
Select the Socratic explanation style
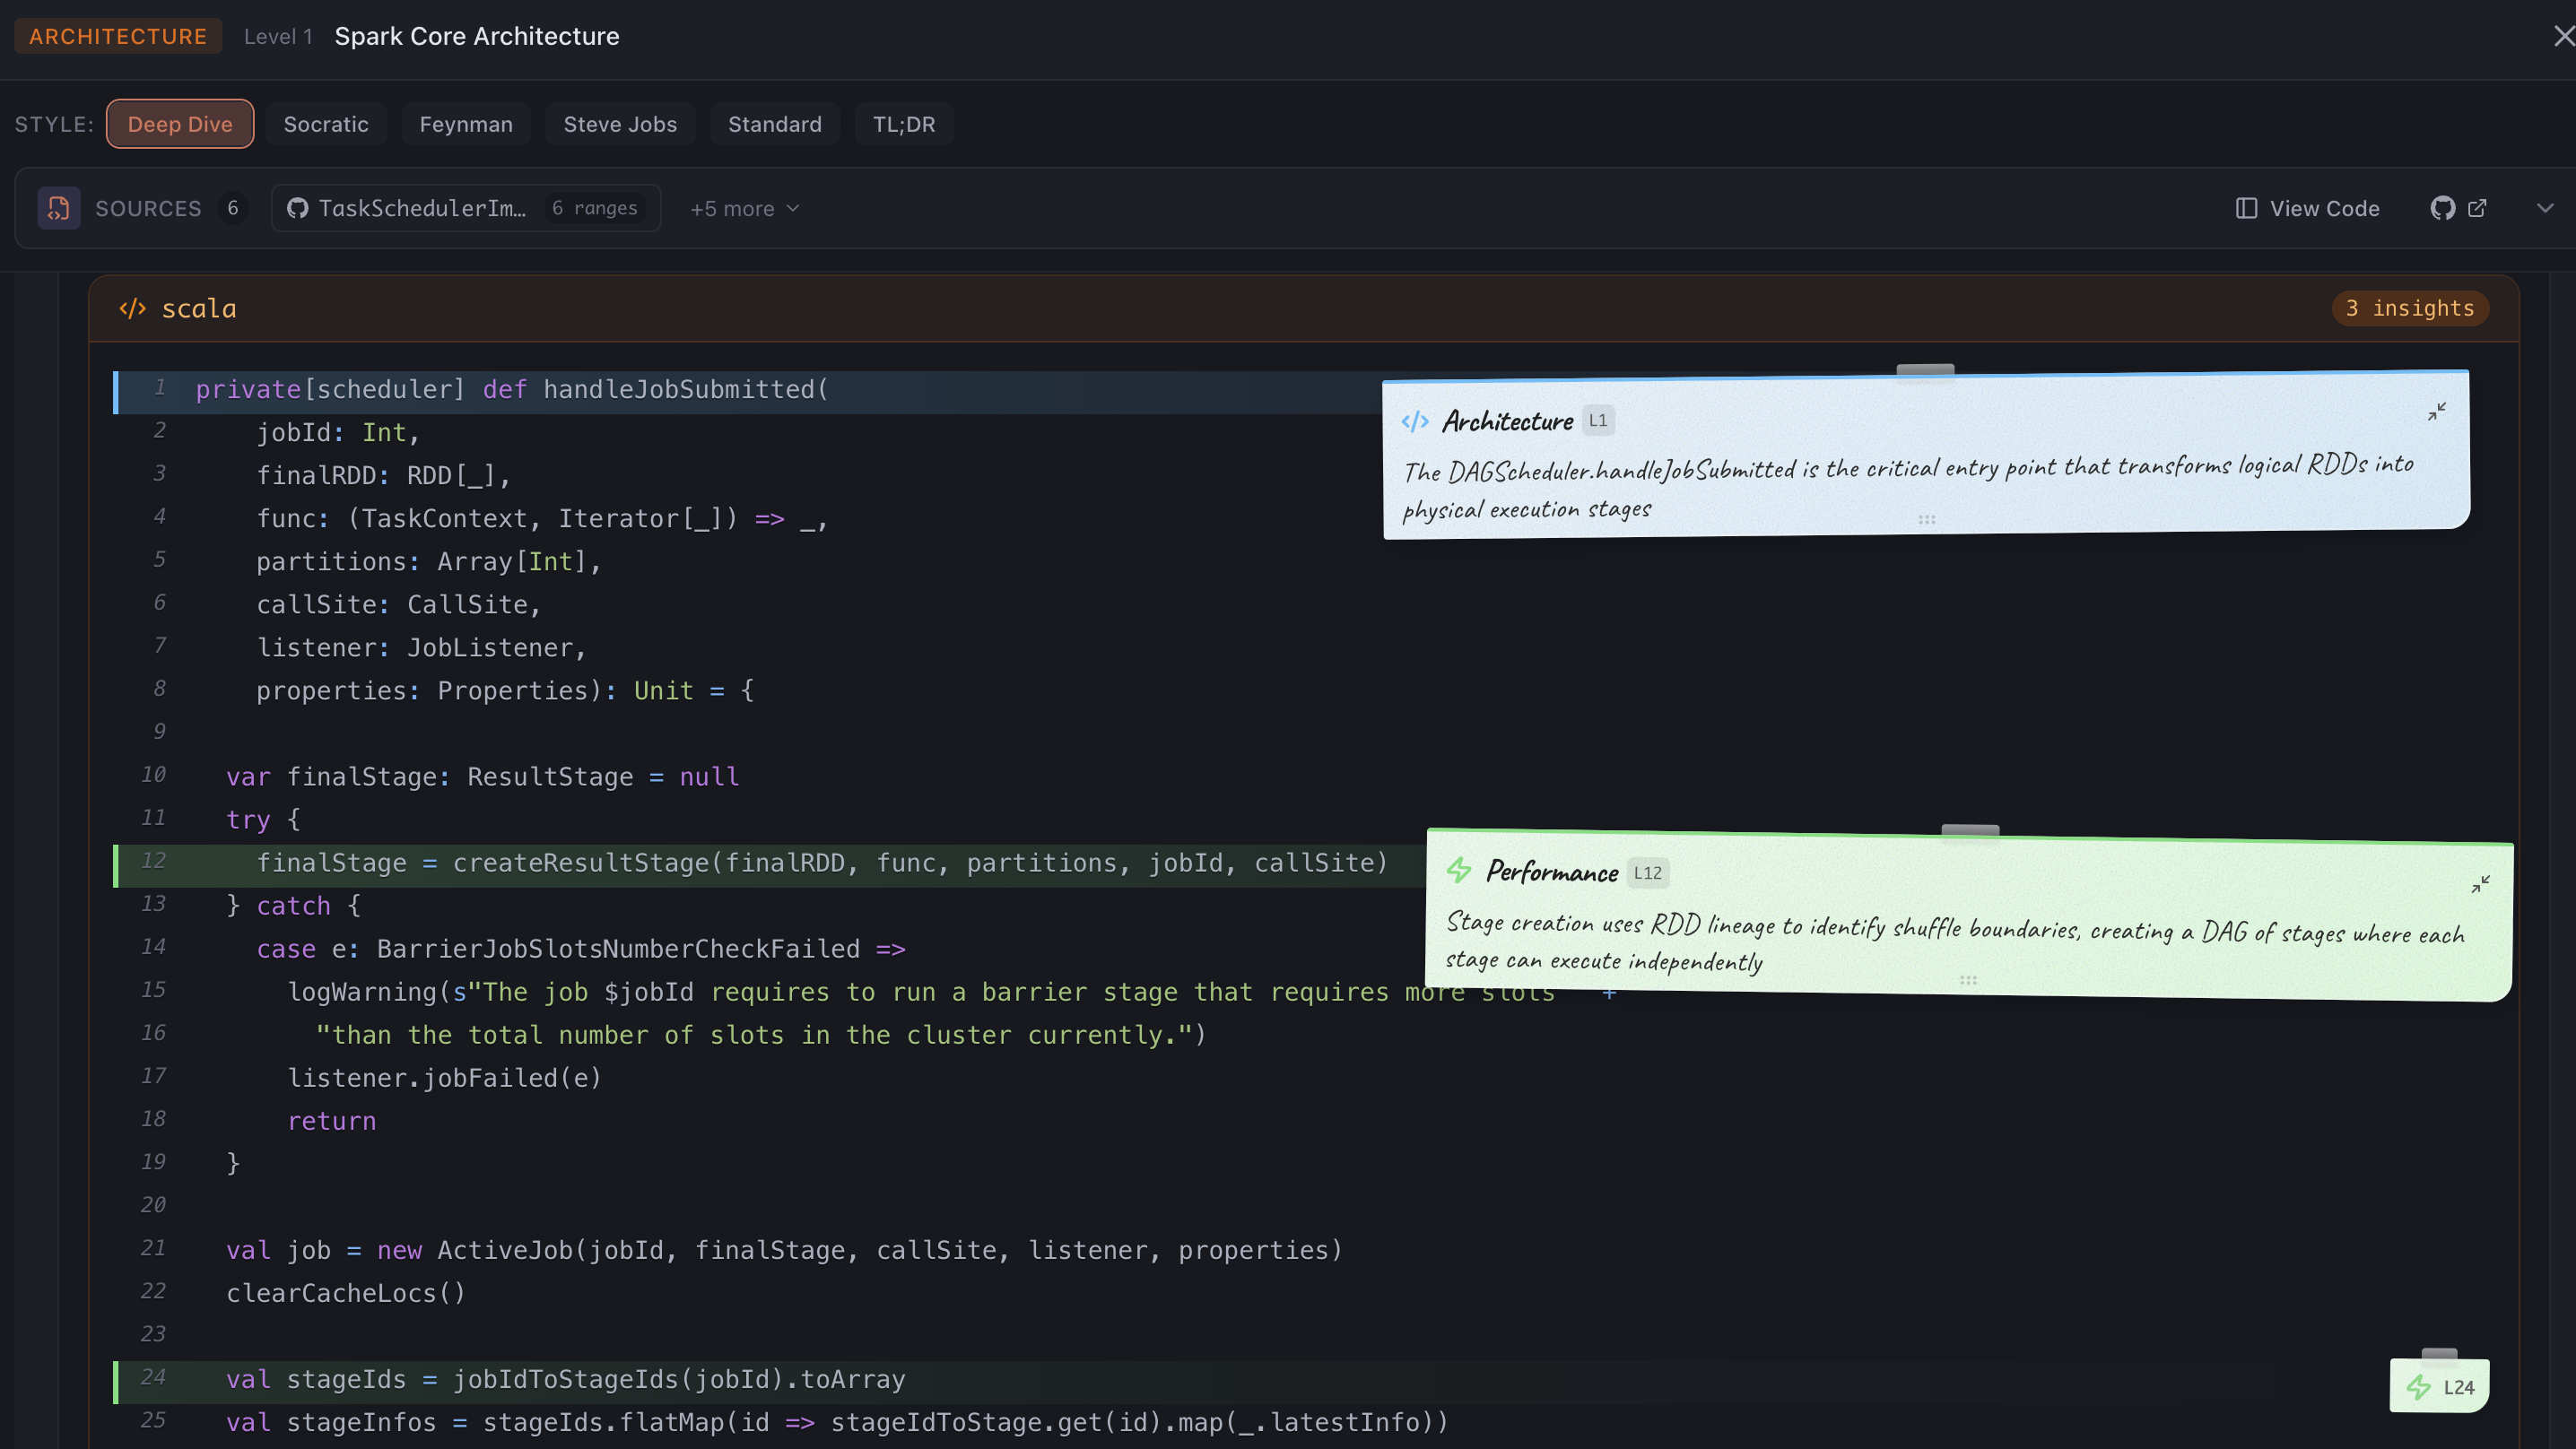click(x=326, y=124)
